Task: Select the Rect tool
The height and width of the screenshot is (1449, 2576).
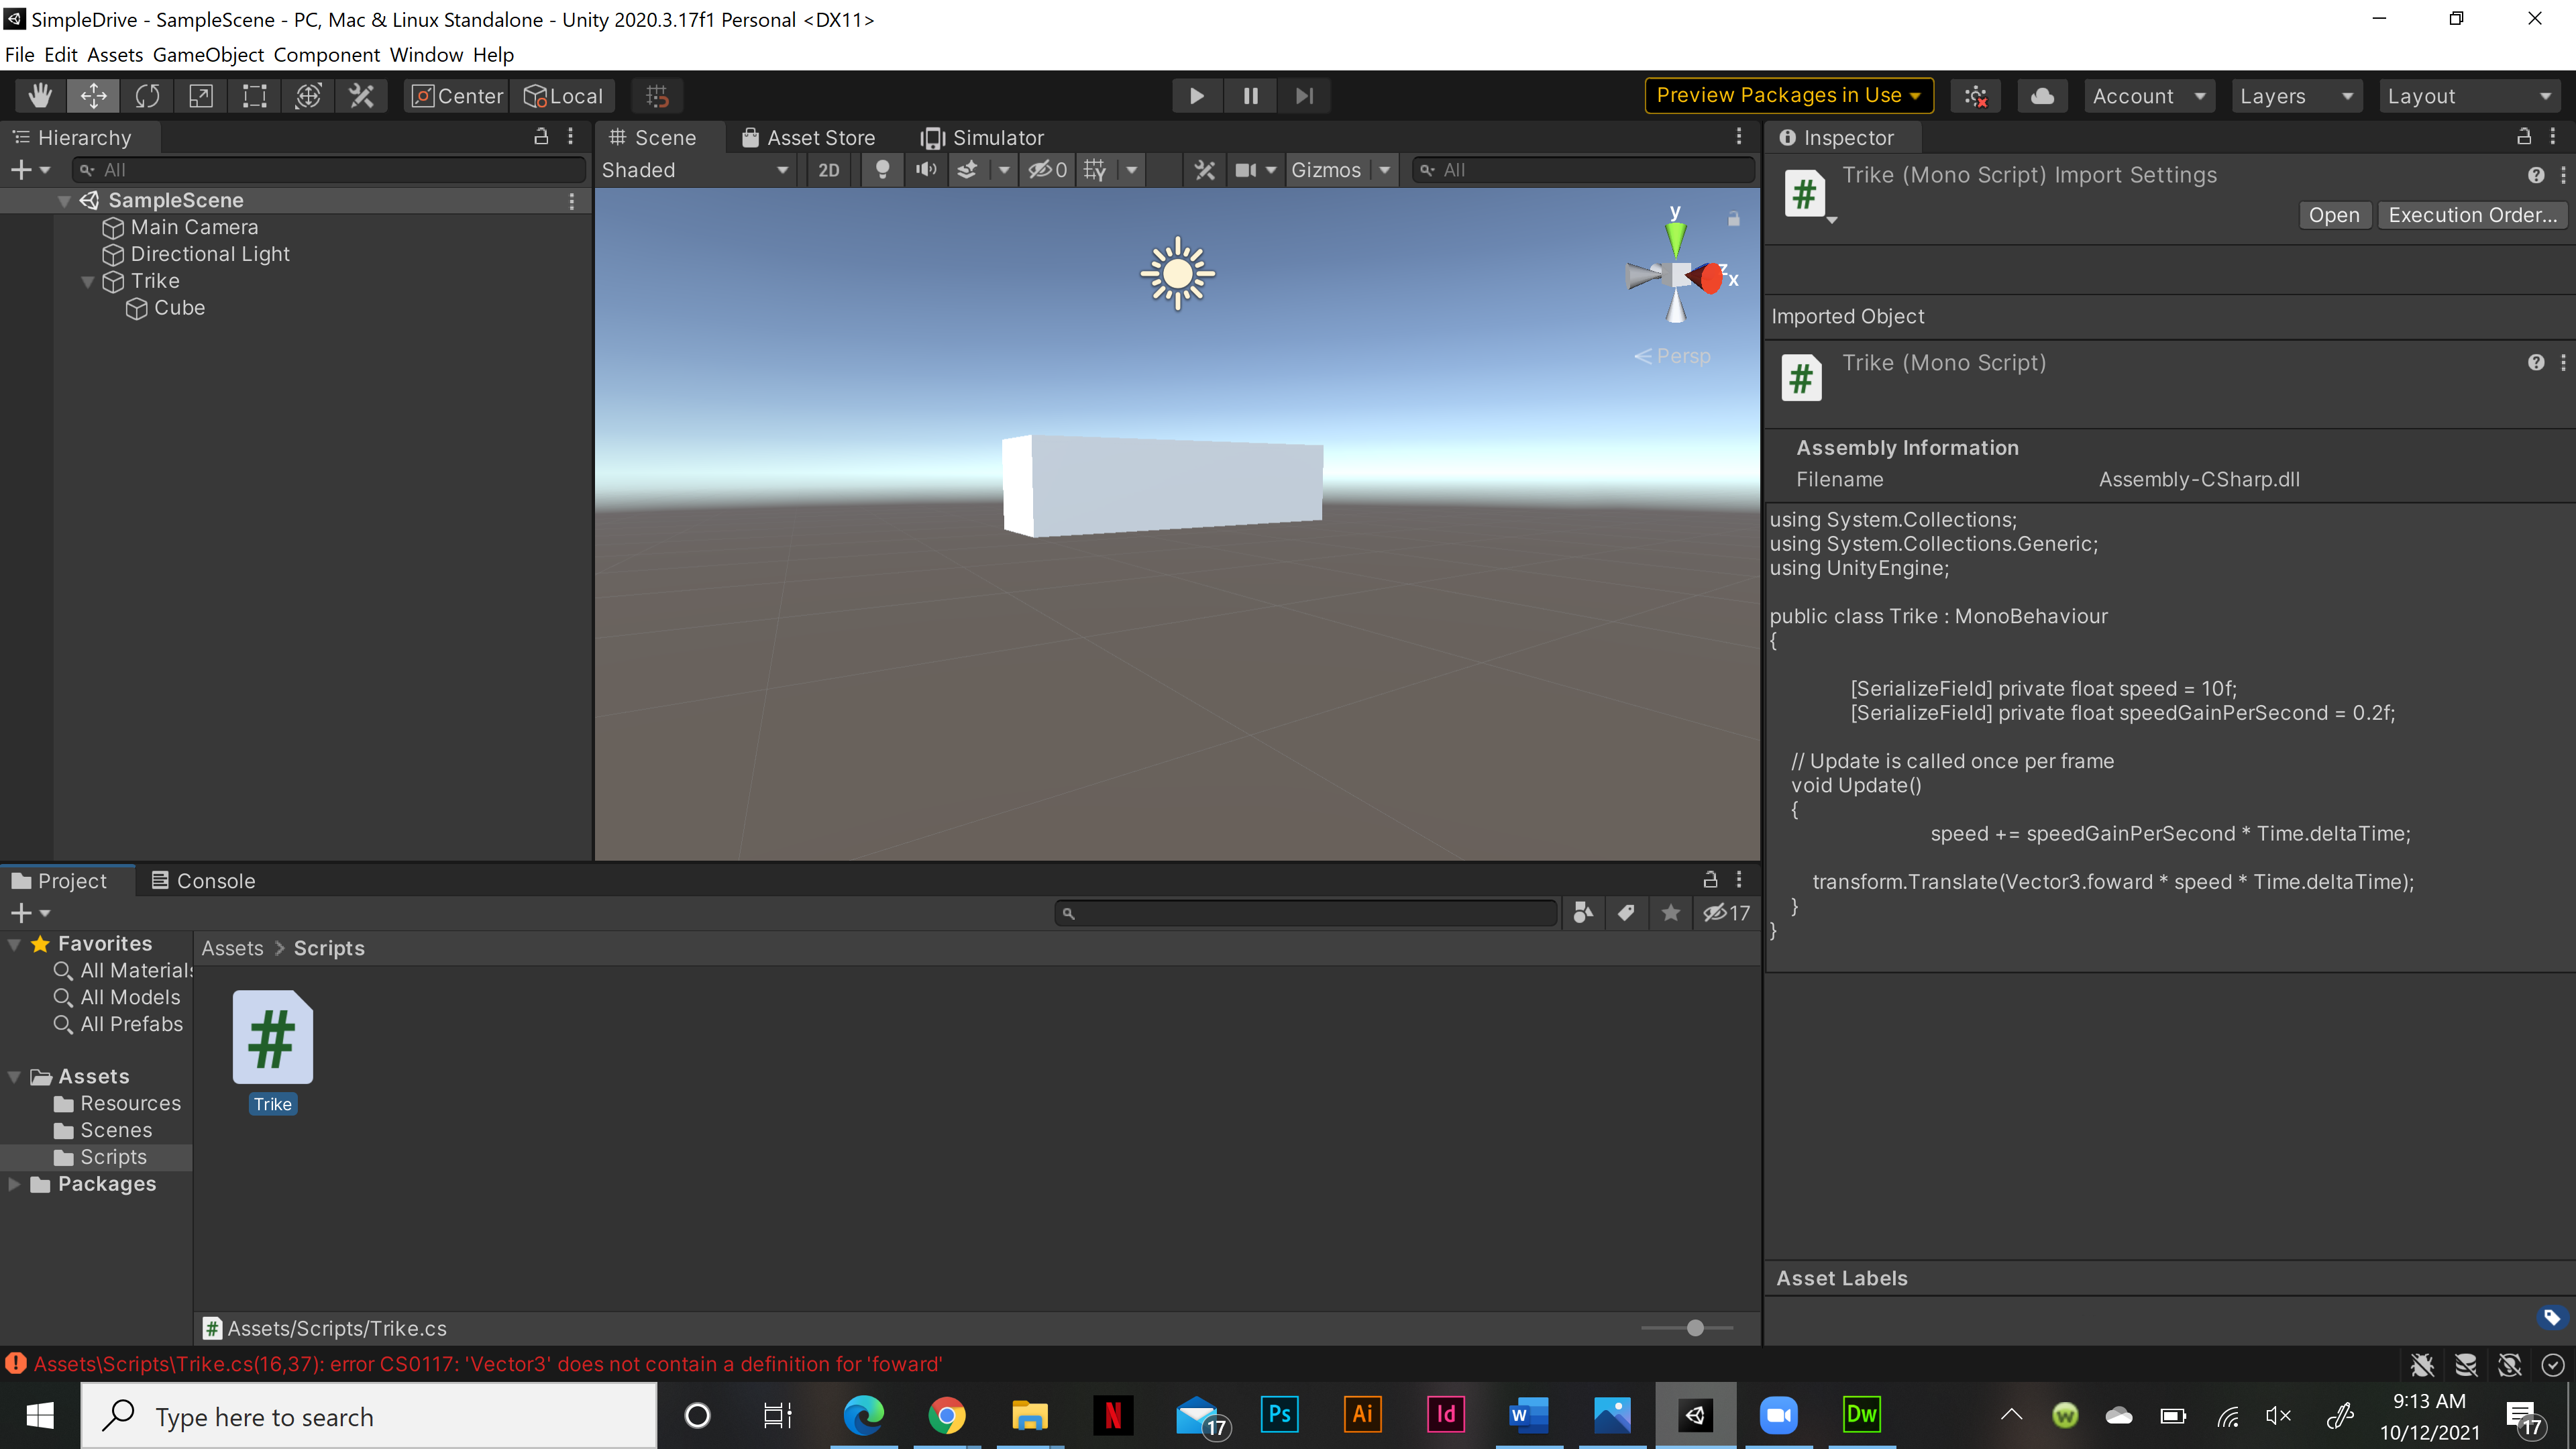Action: [254, 96]
